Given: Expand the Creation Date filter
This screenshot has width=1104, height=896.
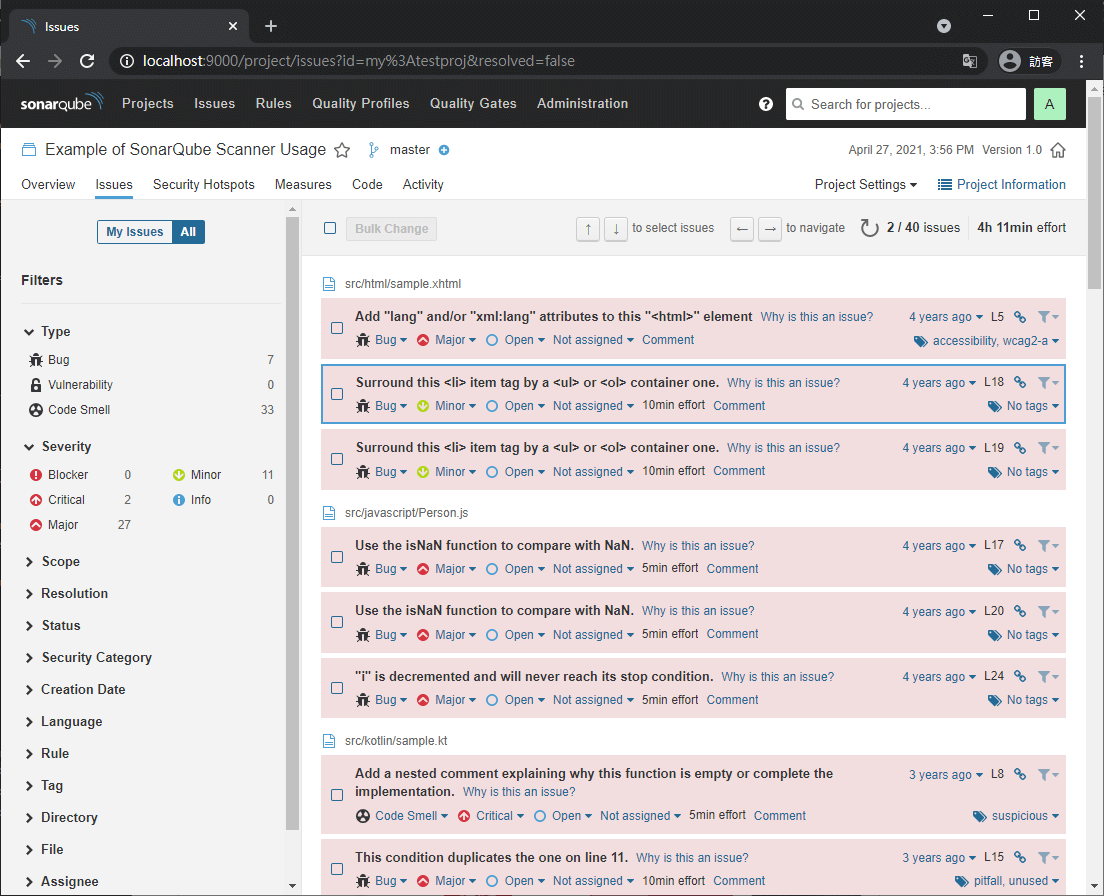Looking at the screenshot, I should point(75,690).
